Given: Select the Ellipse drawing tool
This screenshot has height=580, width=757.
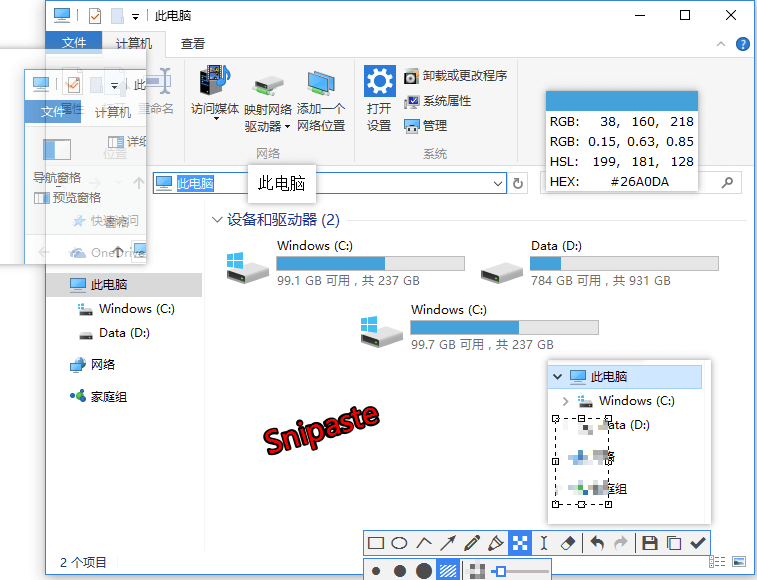Looking at the screenshot, I should point(399,543).
